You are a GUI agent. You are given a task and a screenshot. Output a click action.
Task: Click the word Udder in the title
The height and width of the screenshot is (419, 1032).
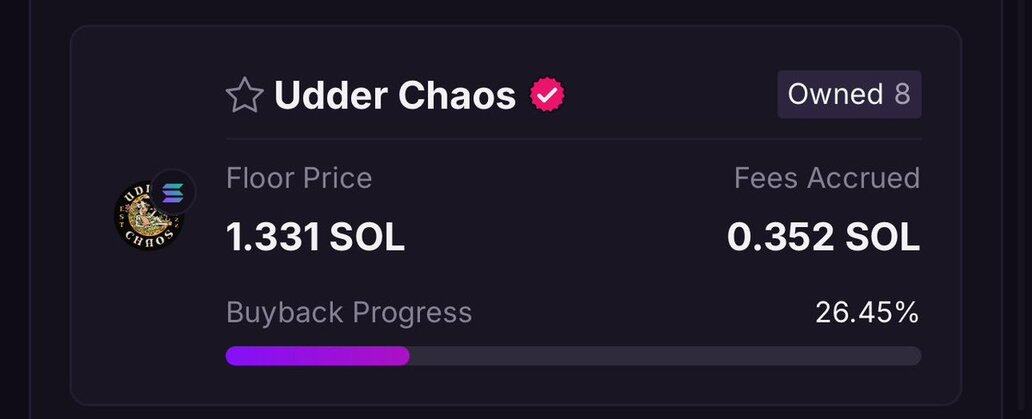[x=331, y=95]
